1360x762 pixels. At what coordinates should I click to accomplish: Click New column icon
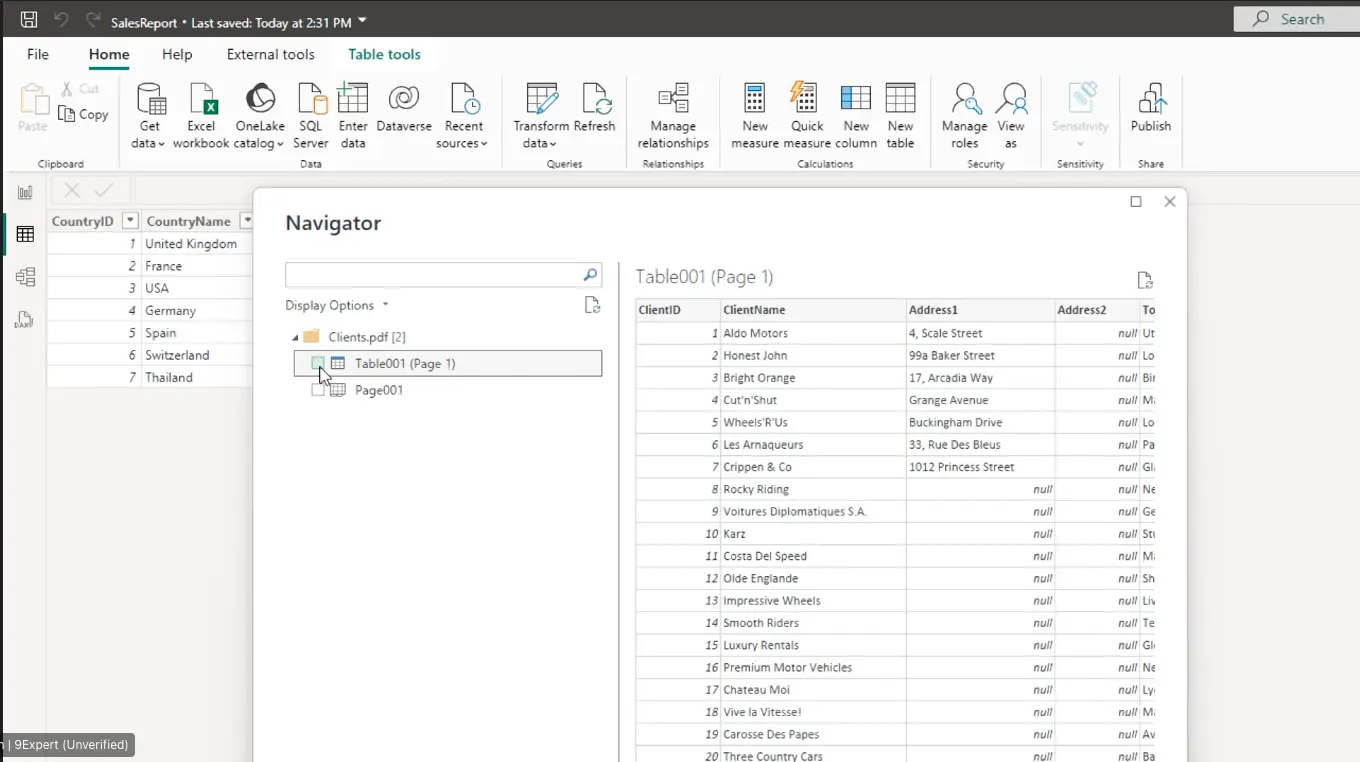pos(856,98)
